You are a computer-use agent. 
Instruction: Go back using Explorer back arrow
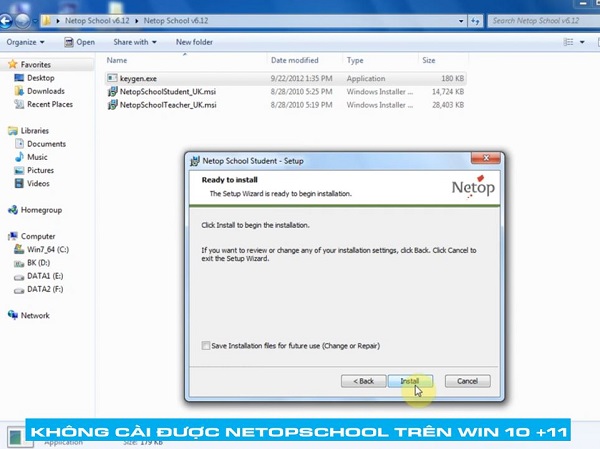click(6, 21)
